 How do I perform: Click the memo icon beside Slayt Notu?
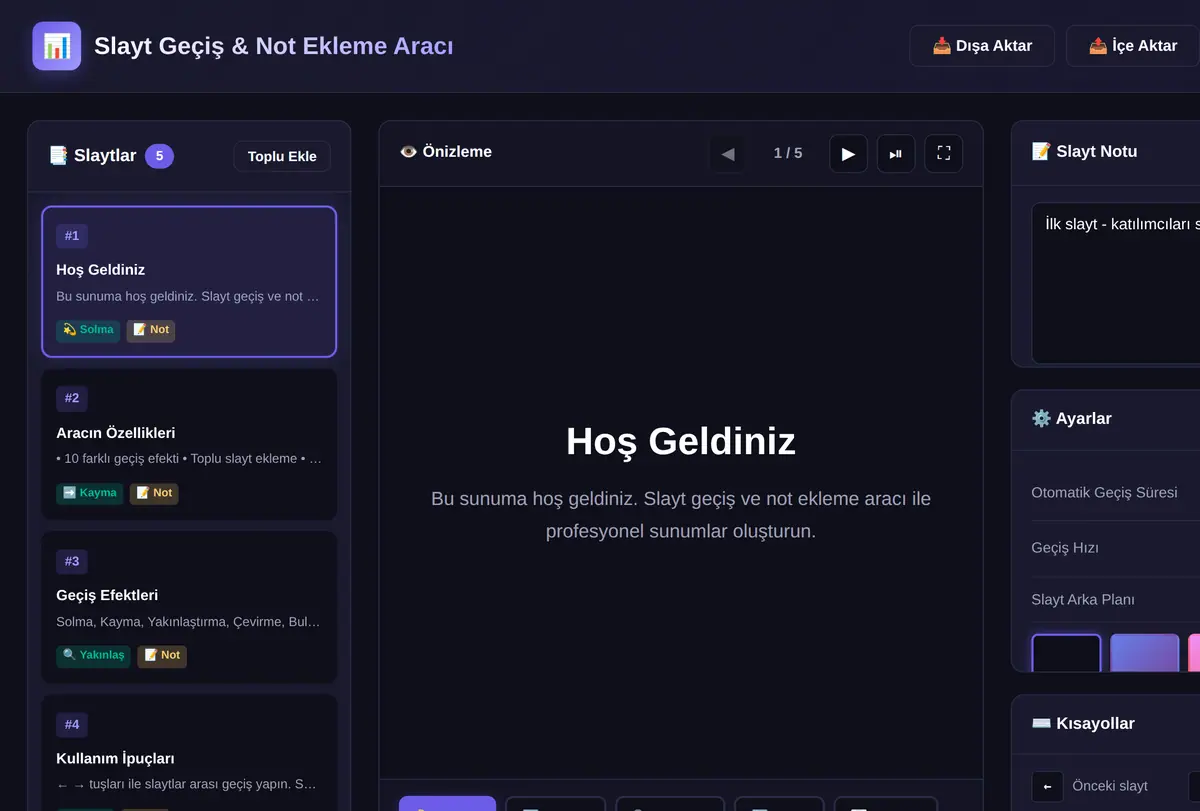pos(1041,152)
